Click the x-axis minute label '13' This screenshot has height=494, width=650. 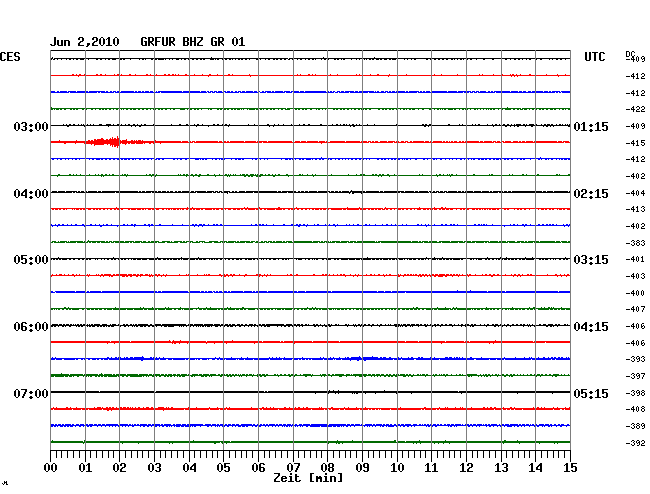tap(501, 468)
